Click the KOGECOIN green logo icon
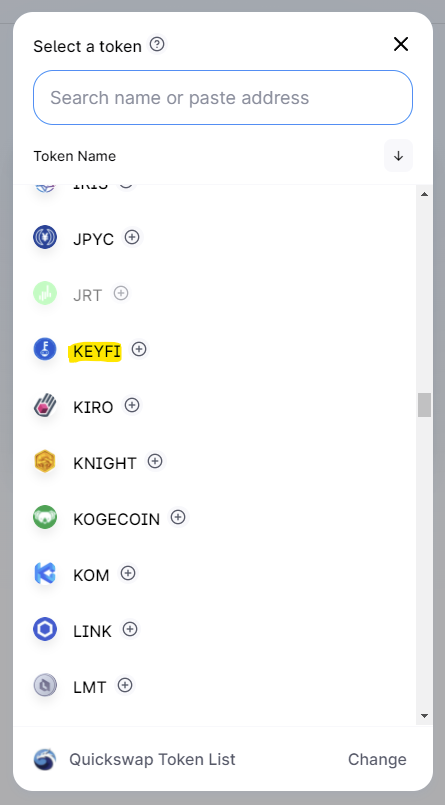Viewport: 445px width, 805px height. [x=45, y=518]
